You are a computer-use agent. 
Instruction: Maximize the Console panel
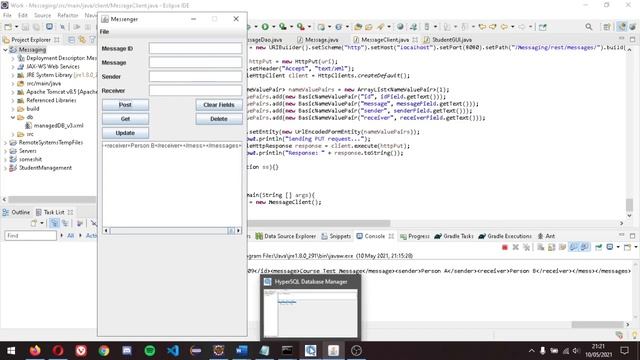pyautogui.click(x=632, y=236)
